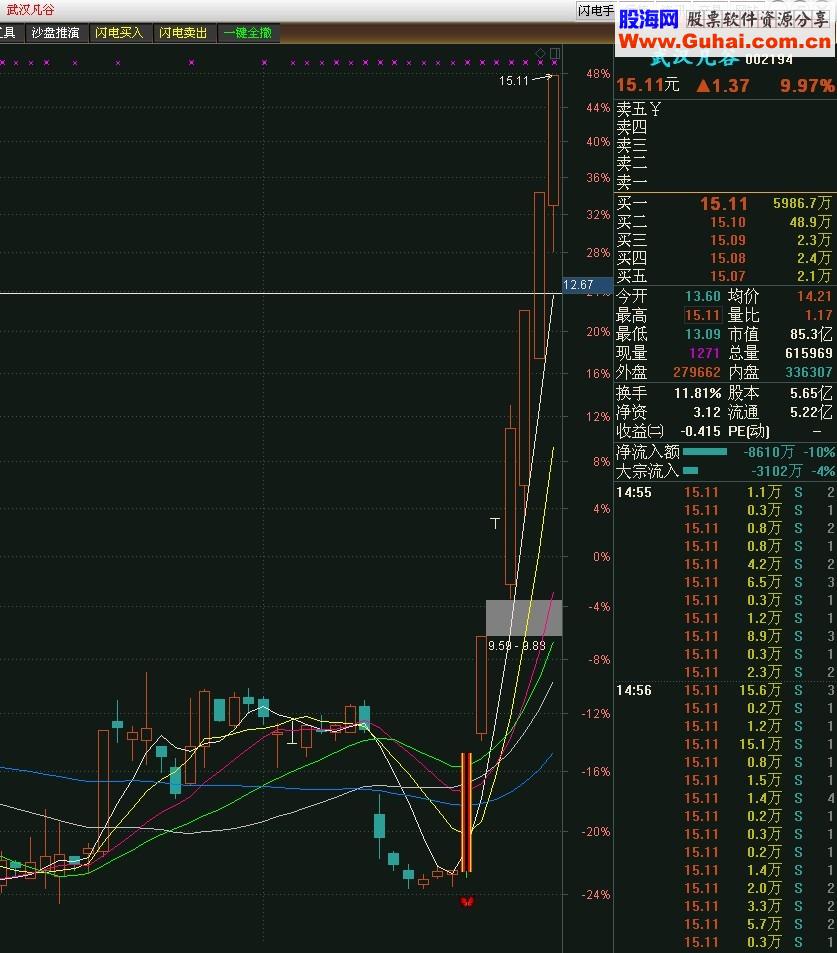Select the 6.5万 tick trade row

[725, 582]
